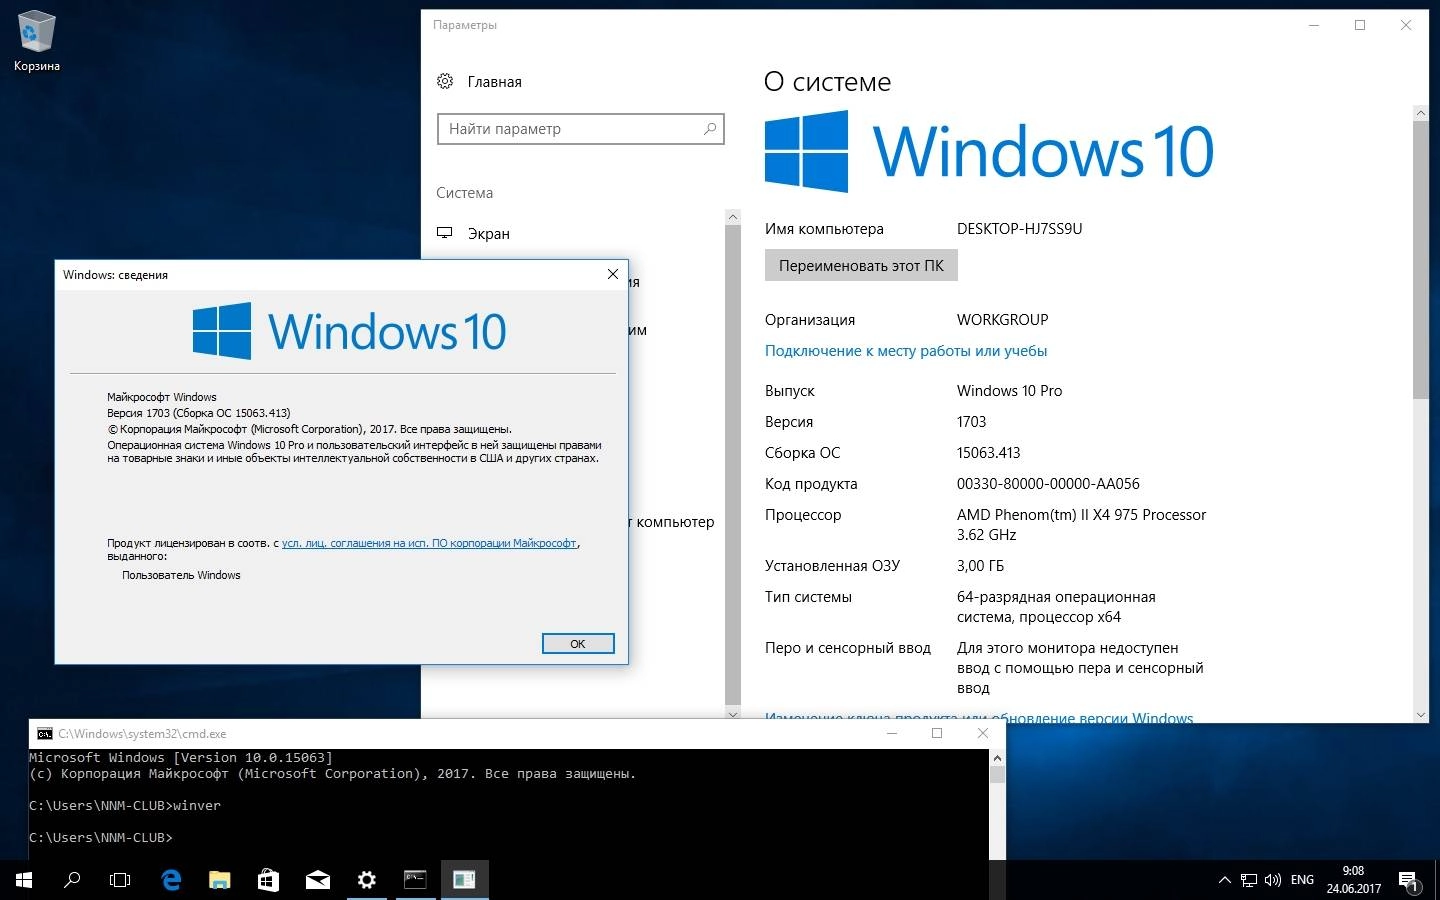The height and width of the screenshot is (900, 1440).
Task: Click the Home gear icon in Settings
Action: click(x=445, y=81)
